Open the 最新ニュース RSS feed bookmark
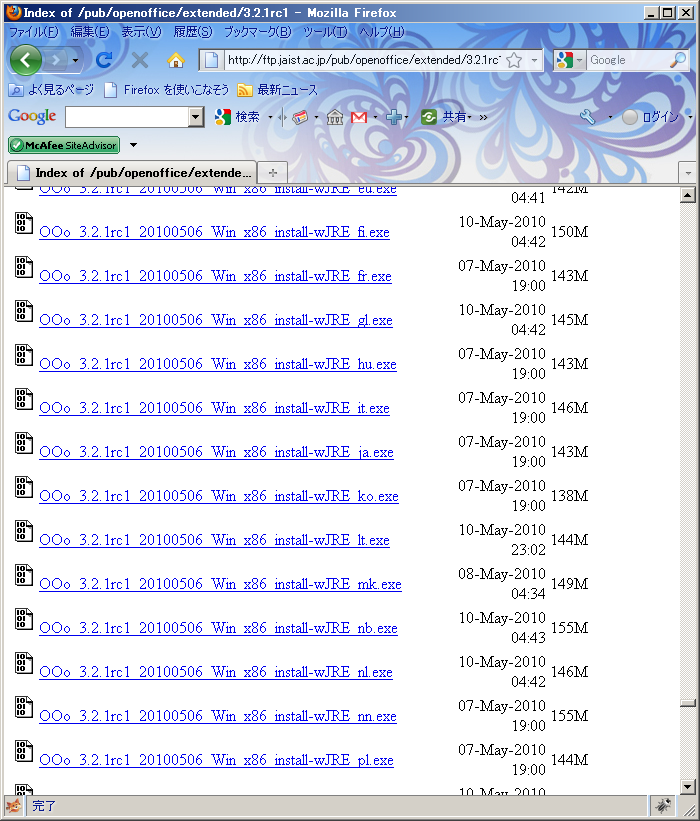 (x=277, y=90)
